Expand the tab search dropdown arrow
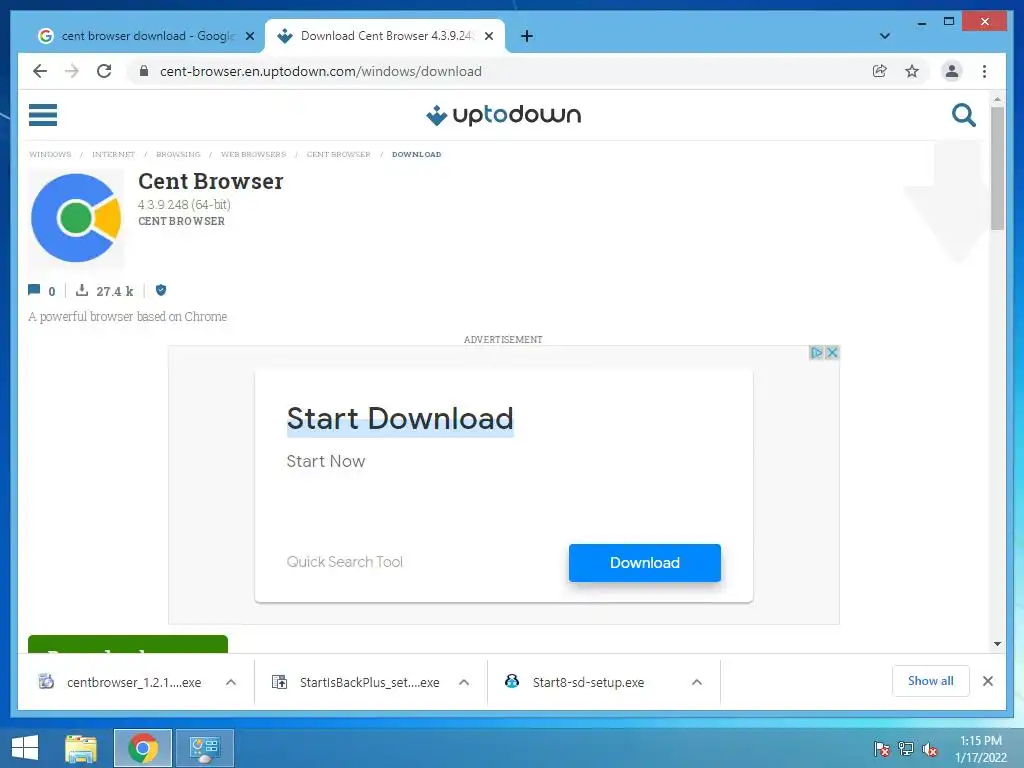This screenshot has height=768, width=1024. click(884, 36)
